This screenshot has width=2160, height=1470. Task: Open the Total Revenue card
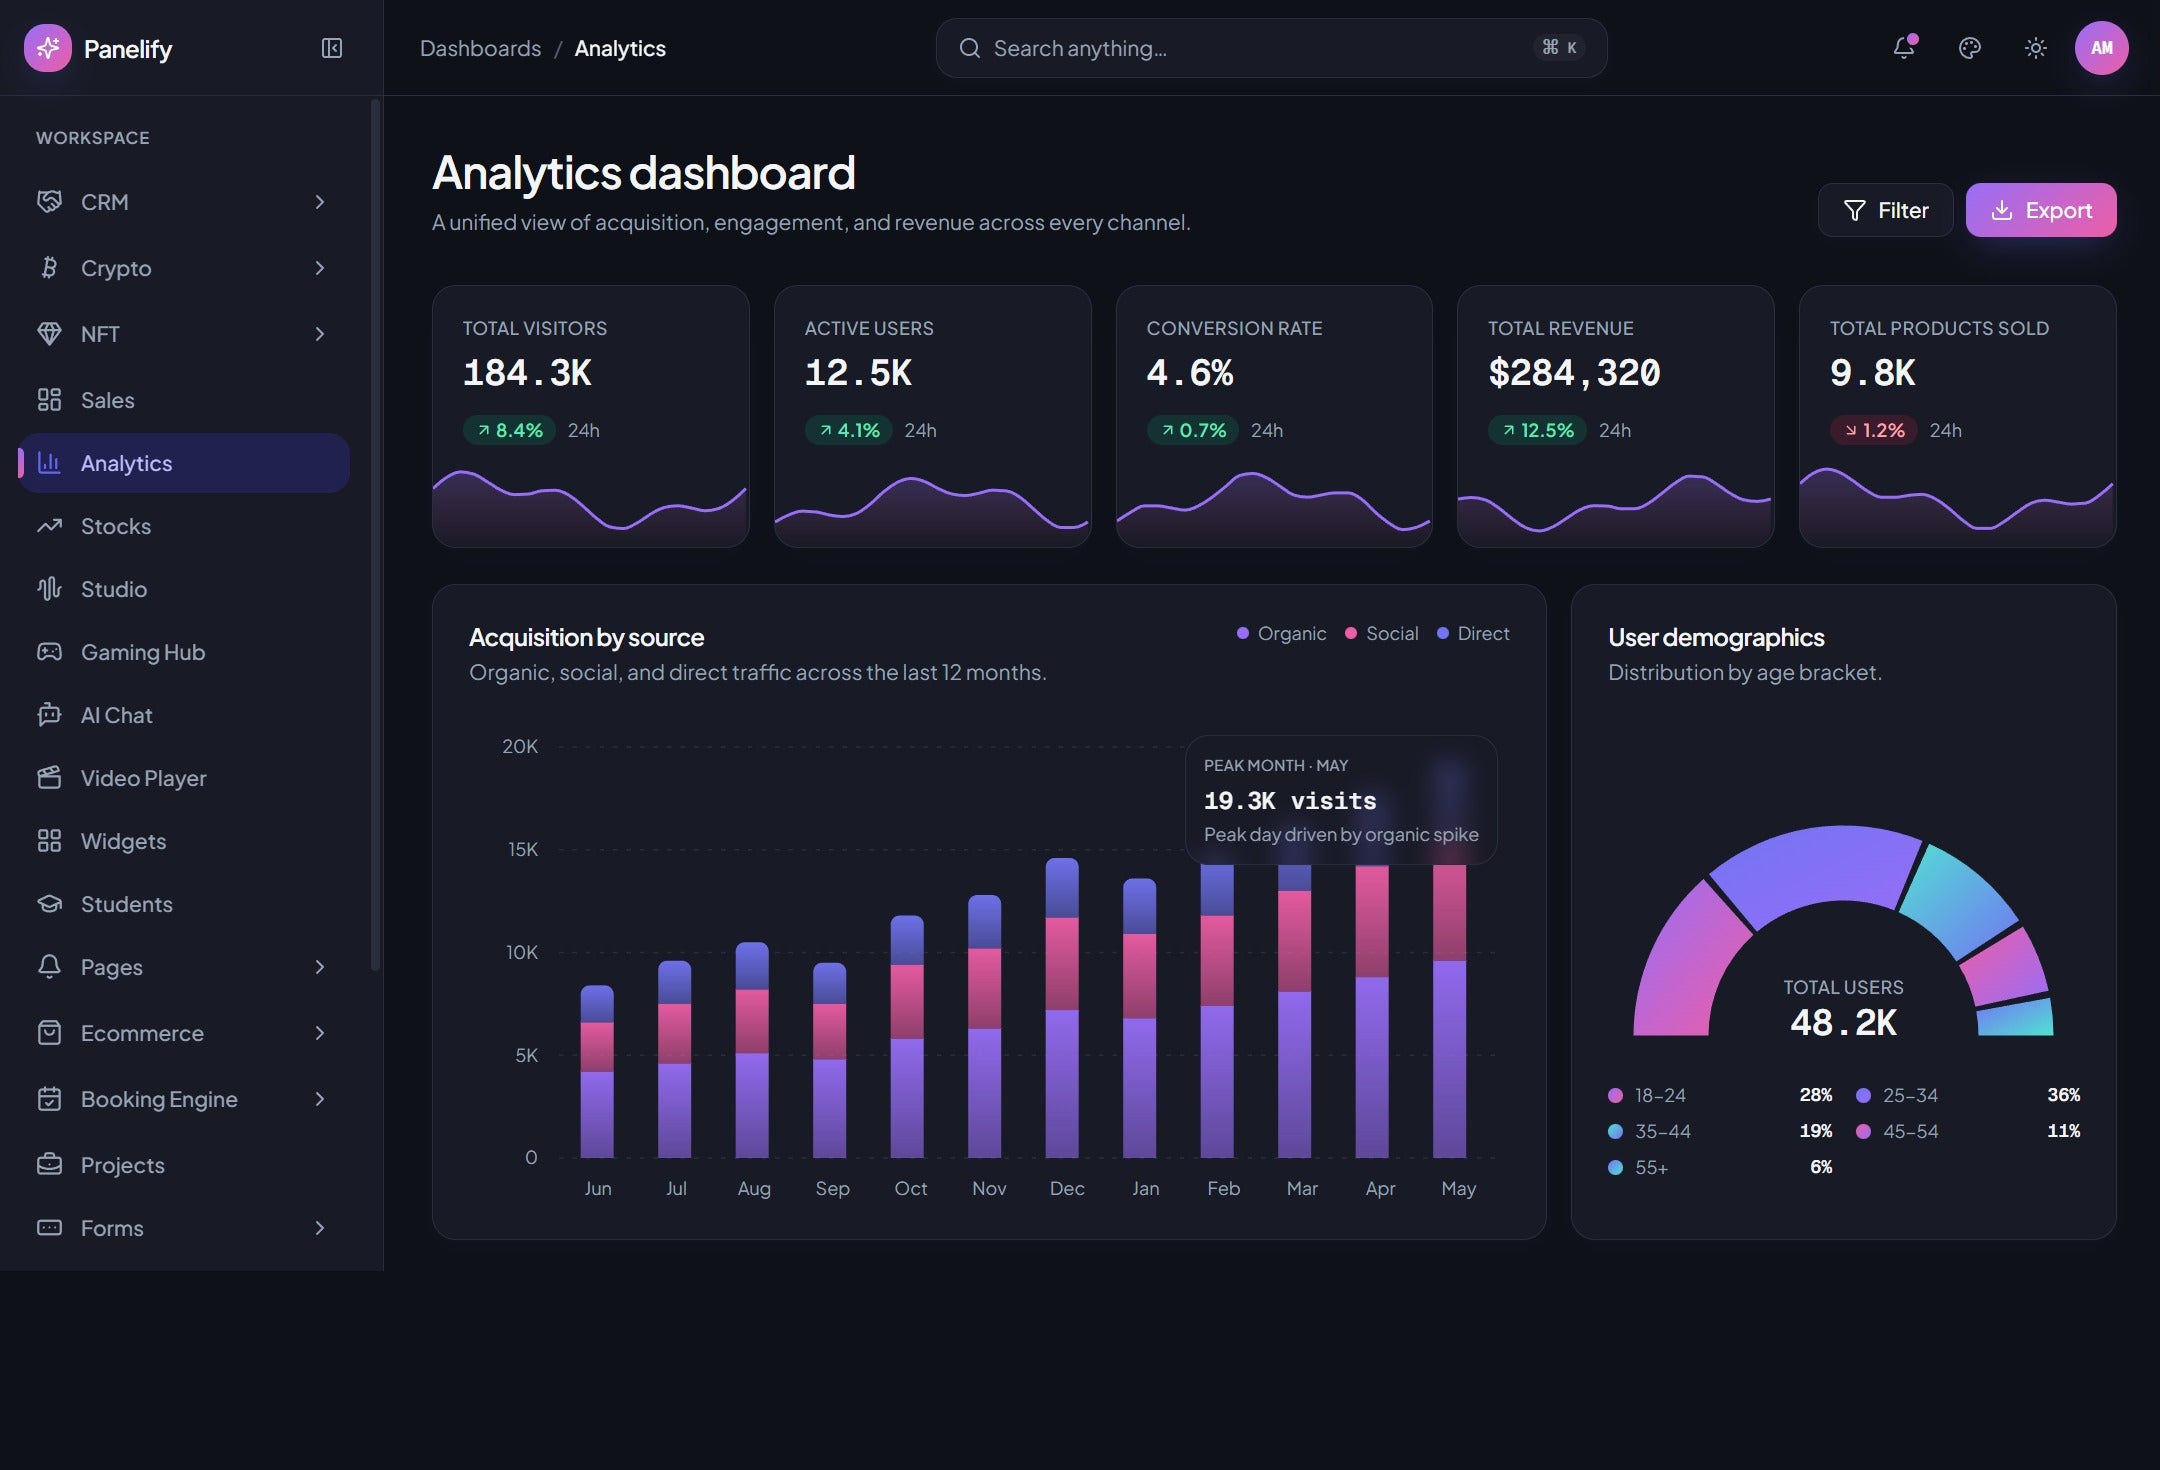(x=1615, y=416)
